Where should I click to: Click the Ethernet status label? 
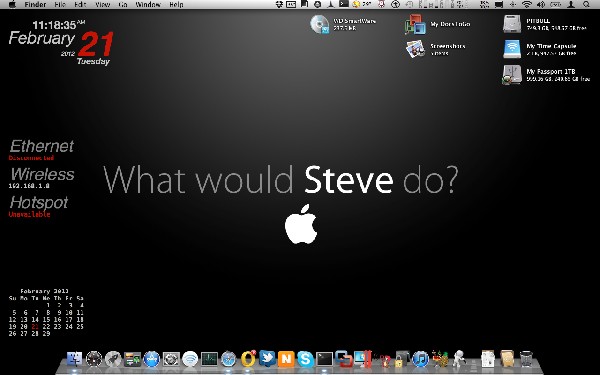click(42, 146)
